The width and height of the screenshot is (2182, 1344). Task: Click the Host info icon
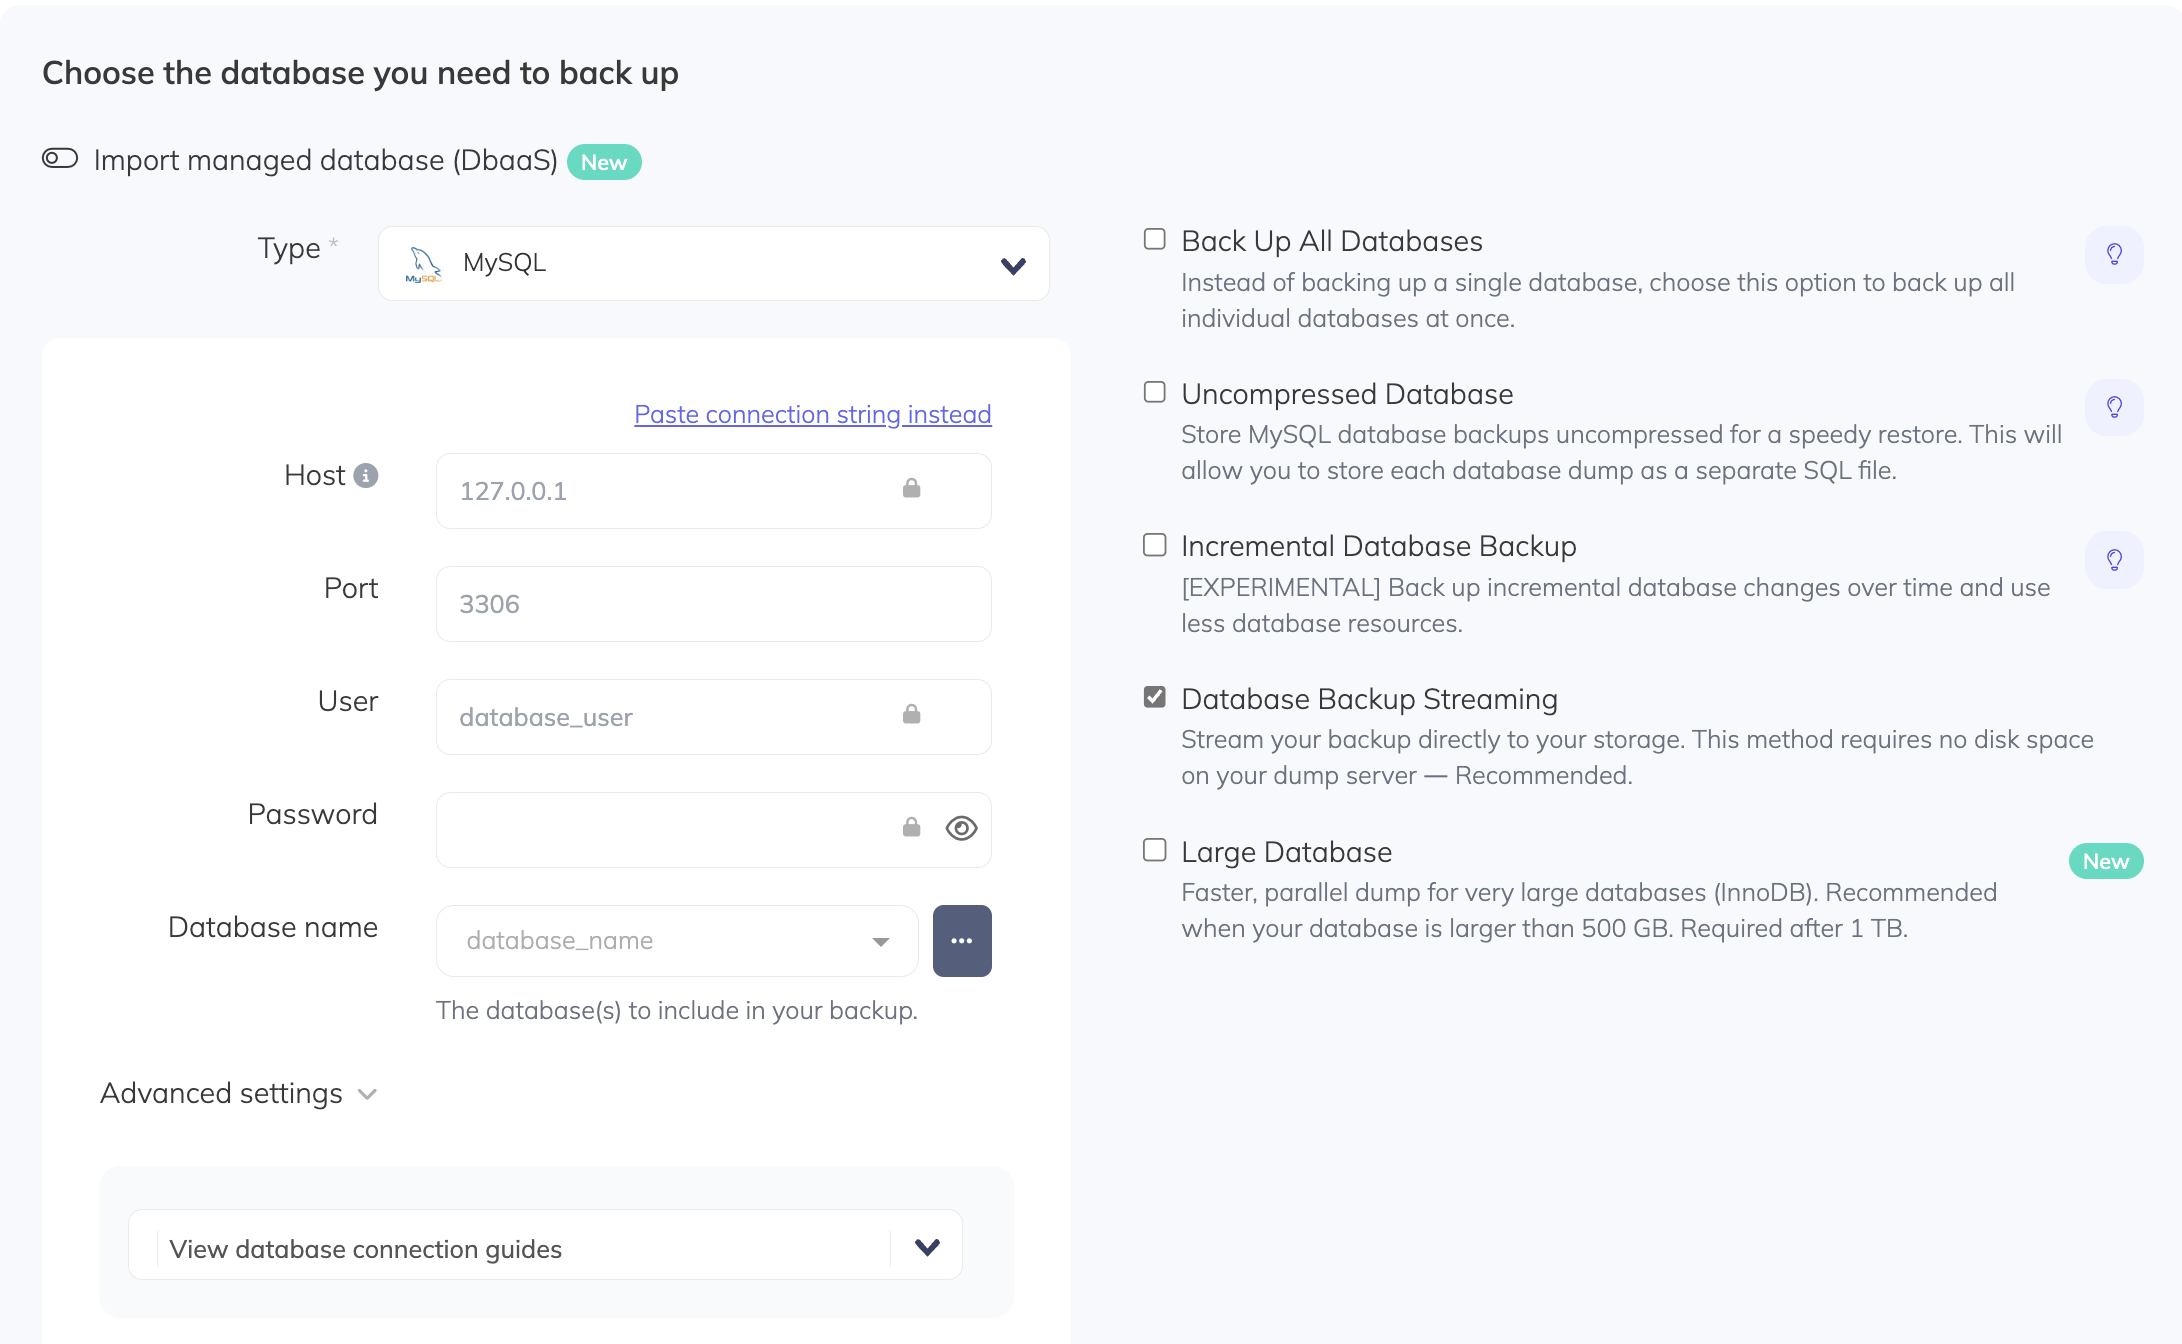tap(366, 476)
